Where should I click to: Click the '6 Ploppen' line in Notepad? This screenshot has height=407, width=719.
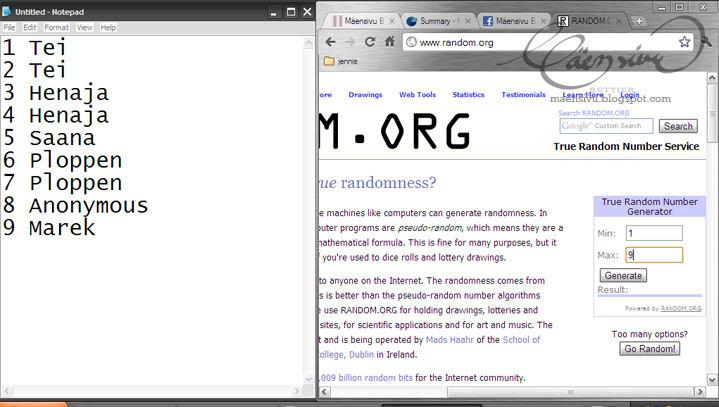coord(62,160)
